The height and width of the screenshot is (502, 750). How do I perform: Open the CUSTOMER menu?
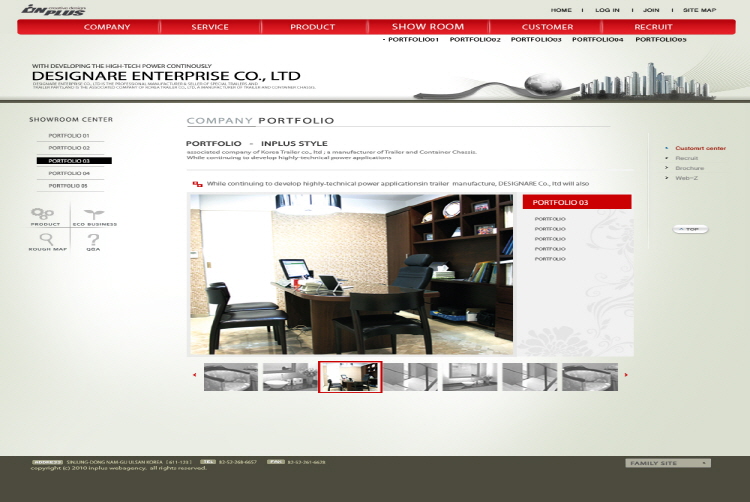tap(547, 27)
